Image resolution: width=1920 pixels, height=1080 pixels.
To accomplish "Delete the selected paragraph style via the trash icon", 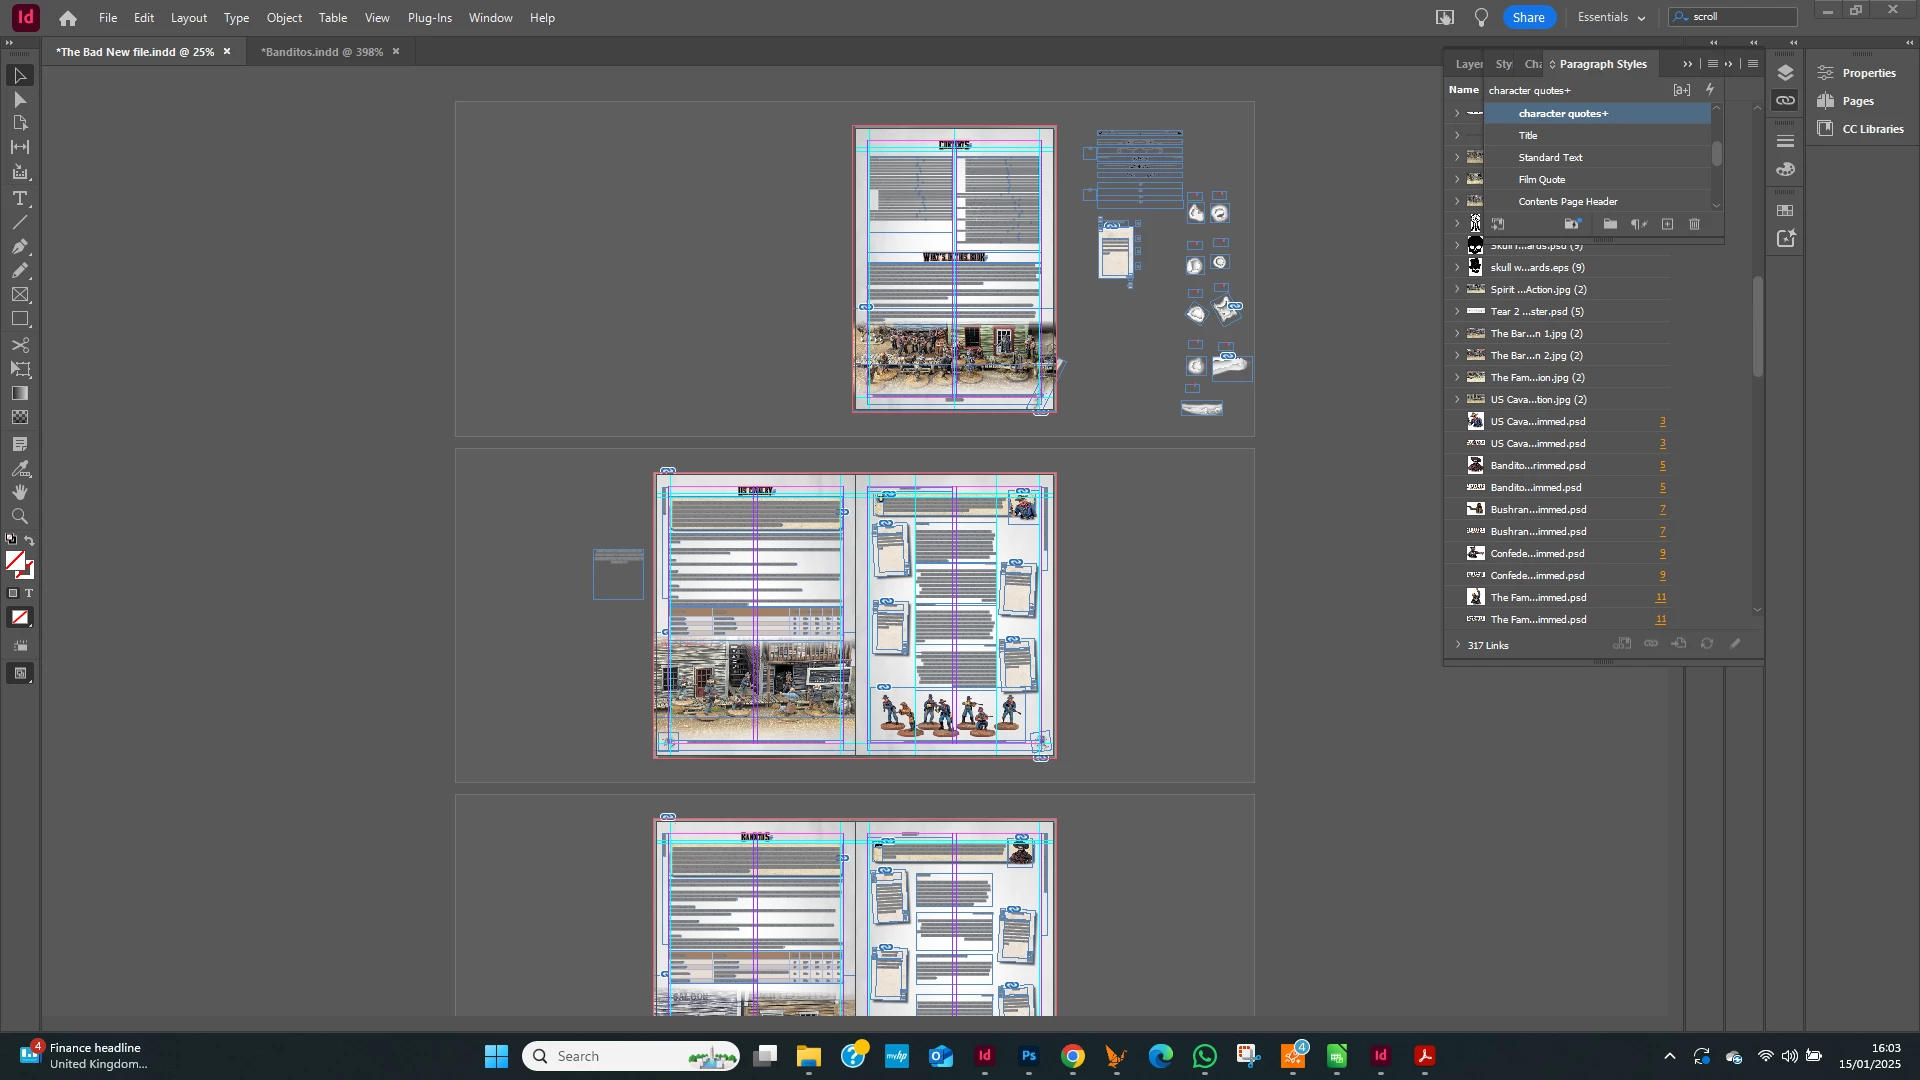I will pyautogui.click(x=1694, y=224).
